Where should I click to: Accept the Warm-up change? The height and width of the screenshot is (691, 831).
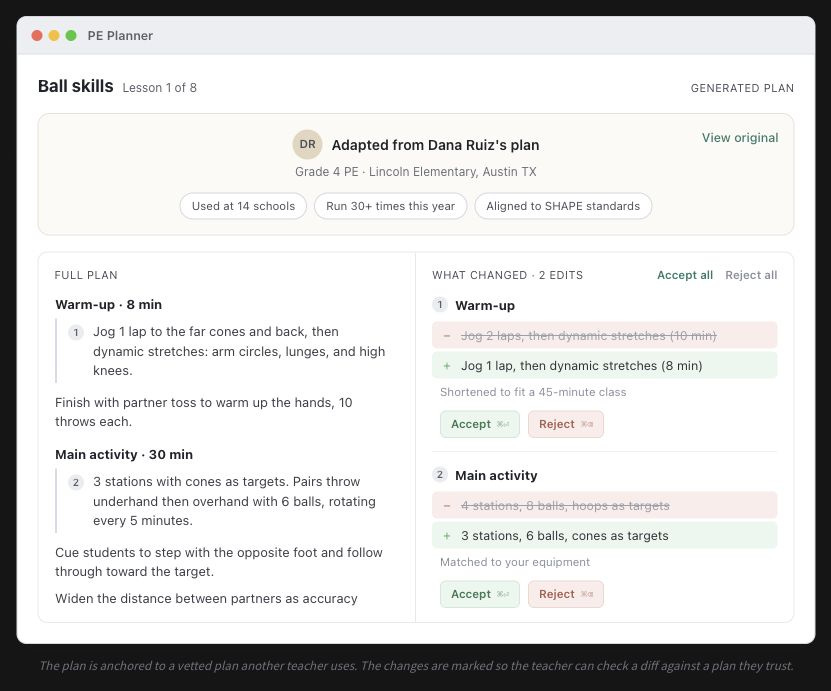(x=480, y=424)
